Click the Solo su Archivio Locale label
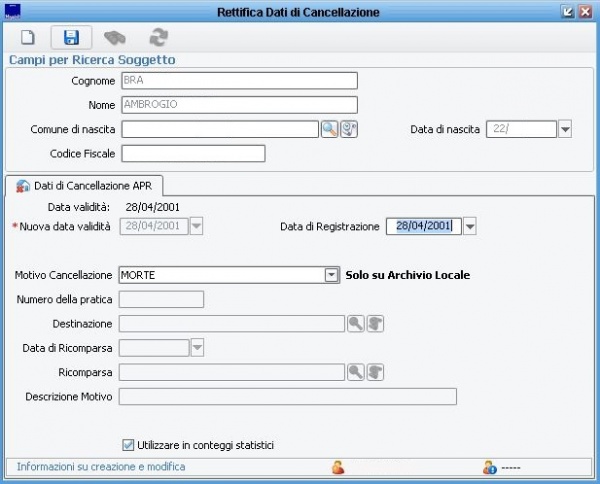Image resolution: width=600 pixels, height=484 pixels. [x=408, y=275]
